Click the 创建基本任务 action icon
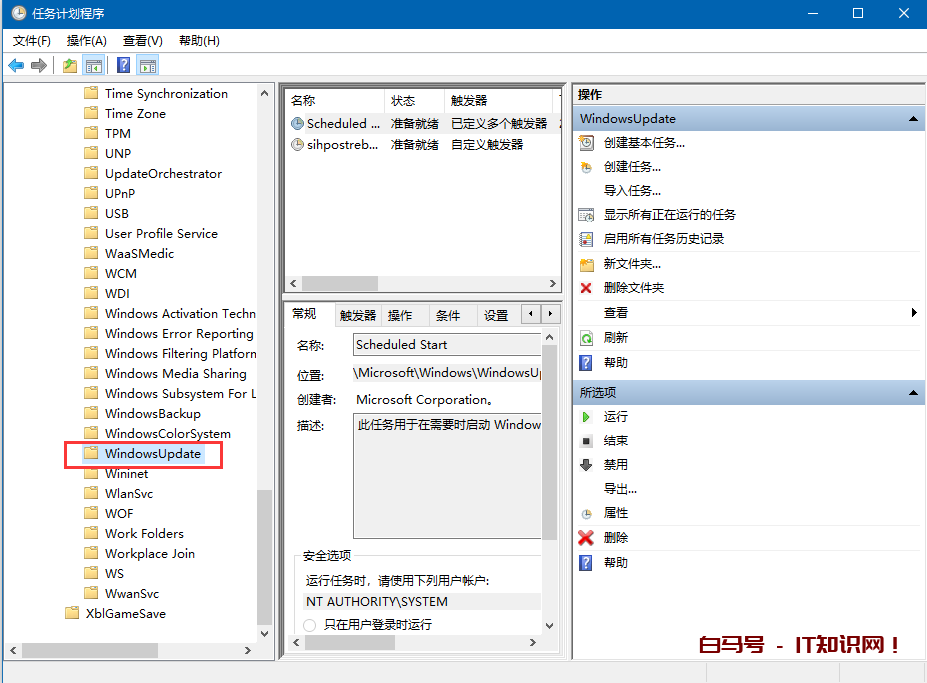The height and width of the screenshot is (683, 927). coord(586,143)
